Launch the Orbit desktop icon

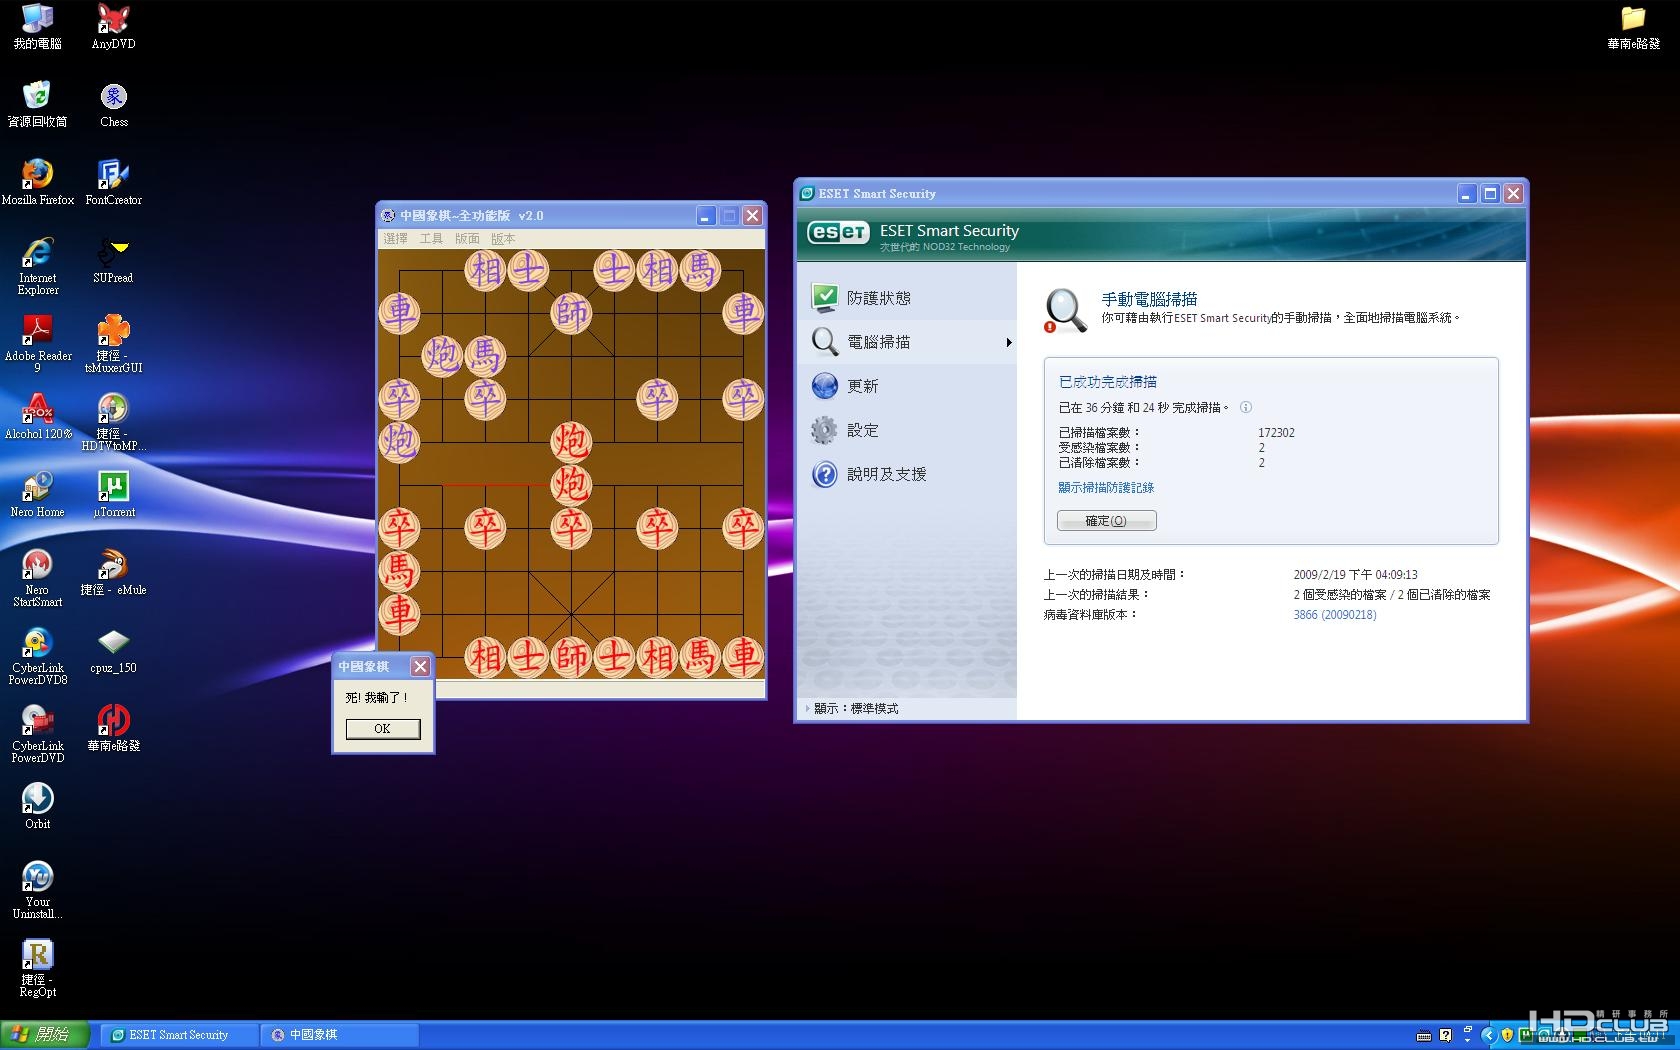click(x=37, y=806)
